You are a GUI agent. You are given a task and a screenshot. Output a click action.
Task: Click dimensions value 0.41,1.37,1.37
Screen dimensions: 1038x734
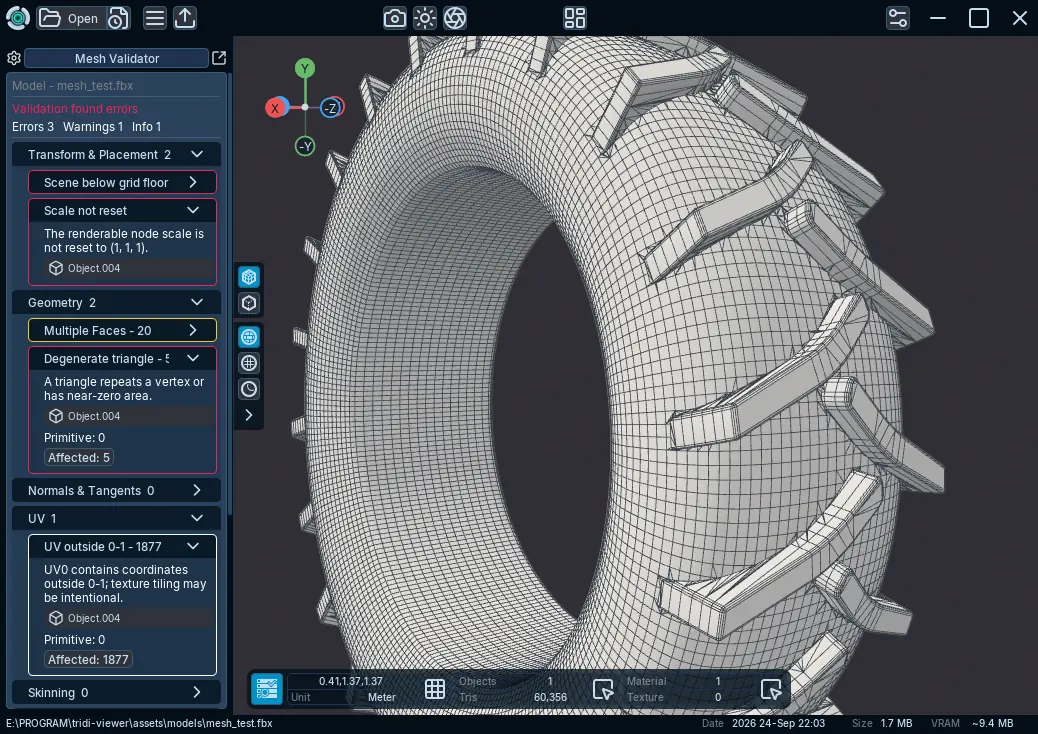pos(351,681)
